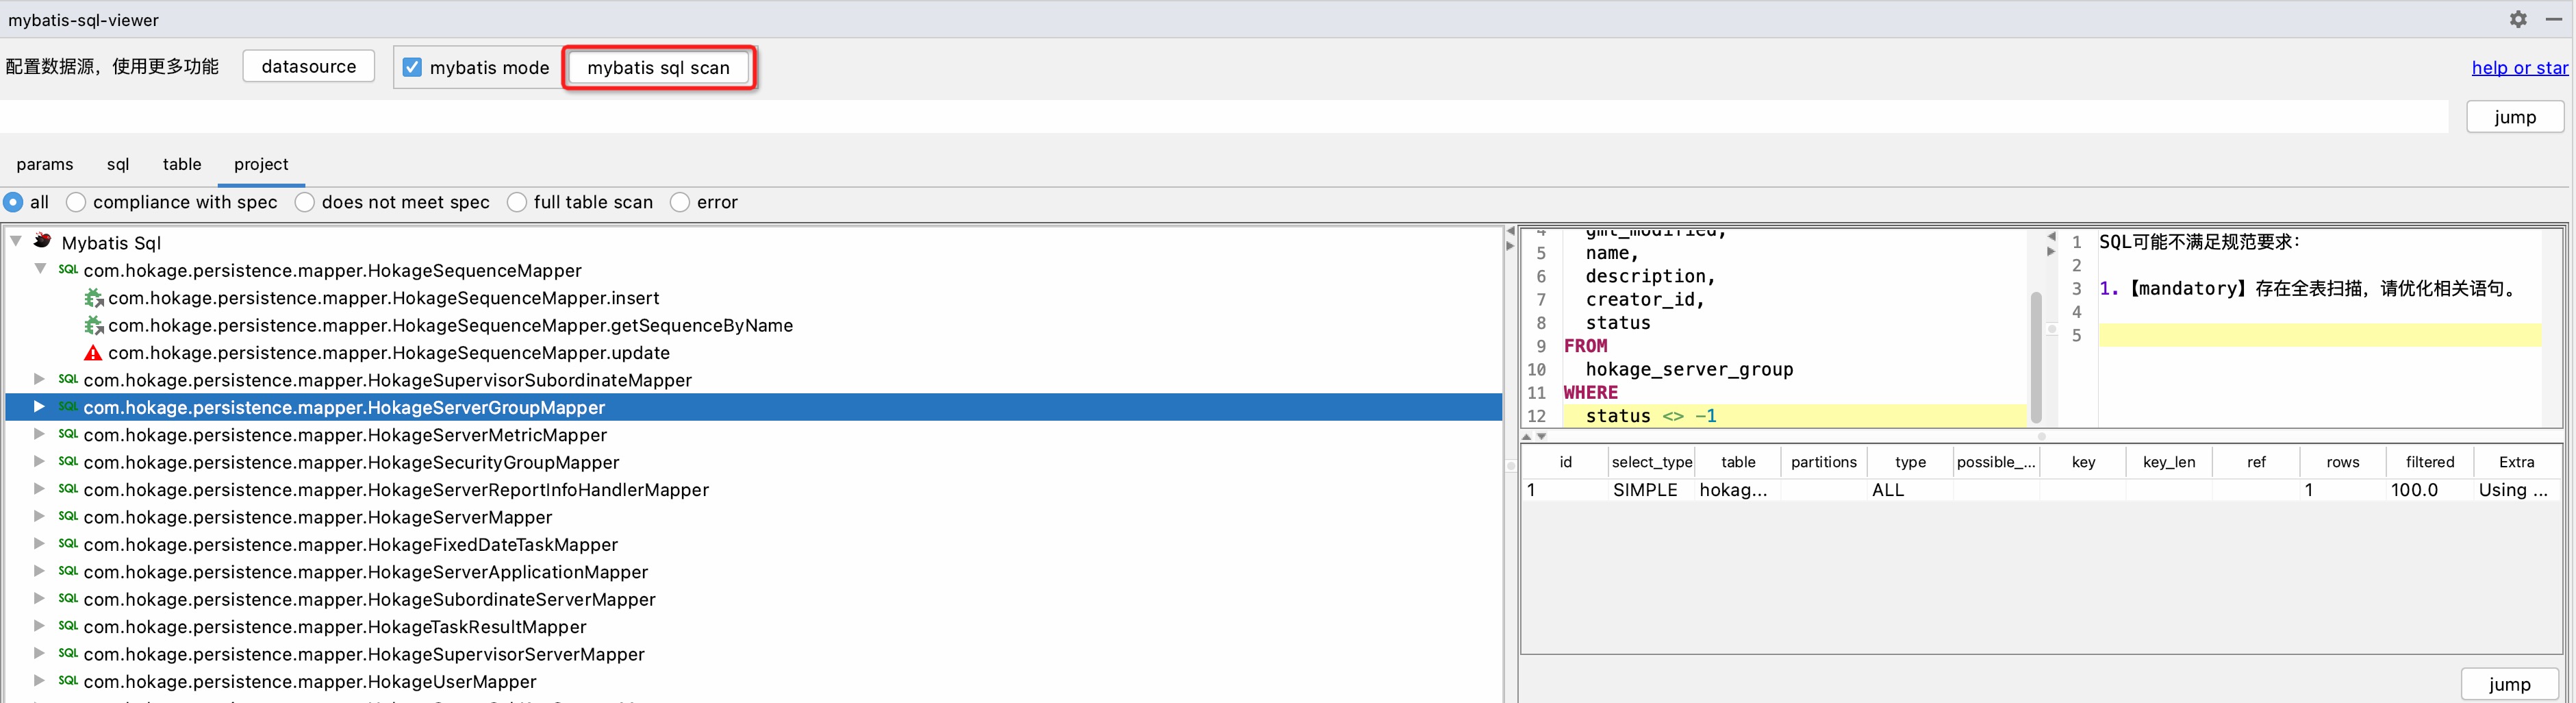Click the splitter arrows left of SQL editor

pos(1510,238)
